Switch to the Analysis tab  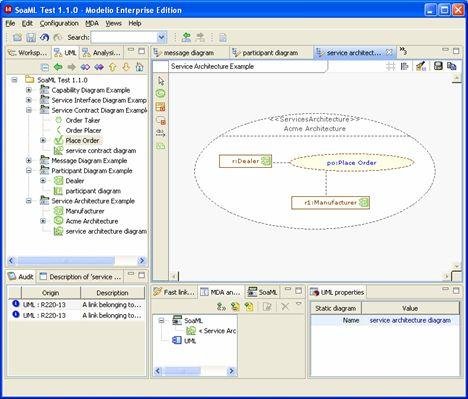tap(102, 53)
